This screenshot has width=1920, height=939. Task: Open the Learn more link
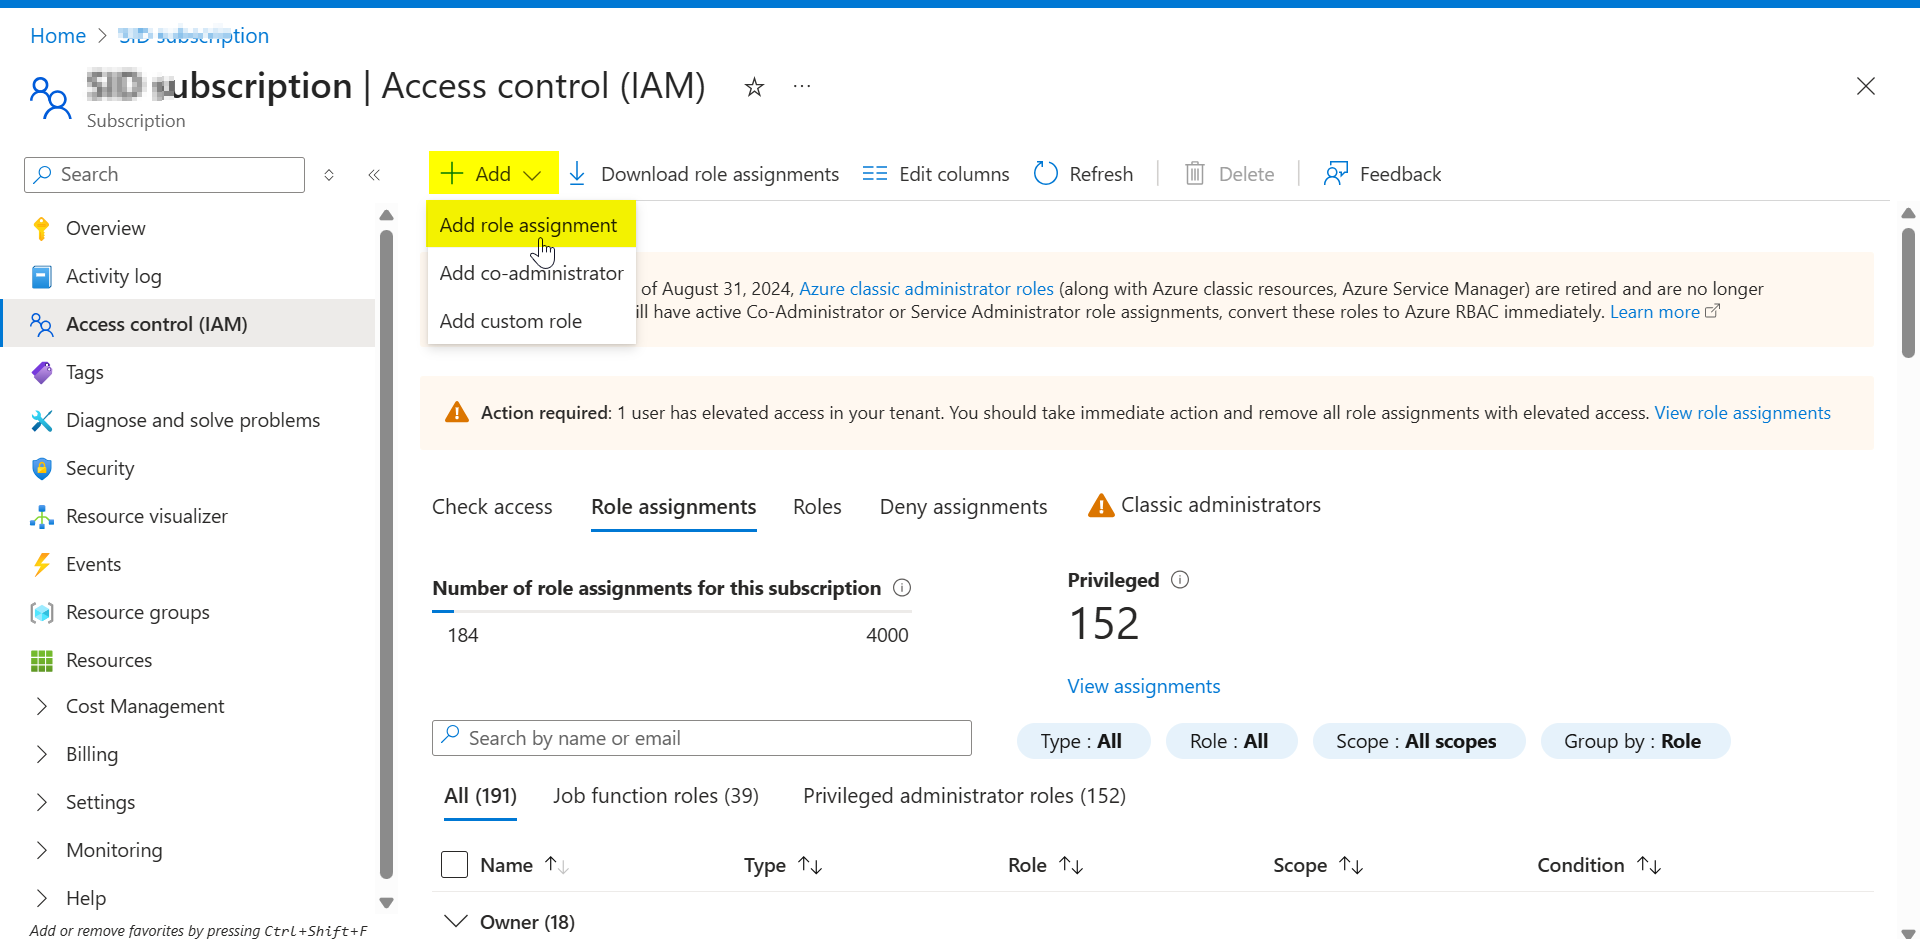1664,312
